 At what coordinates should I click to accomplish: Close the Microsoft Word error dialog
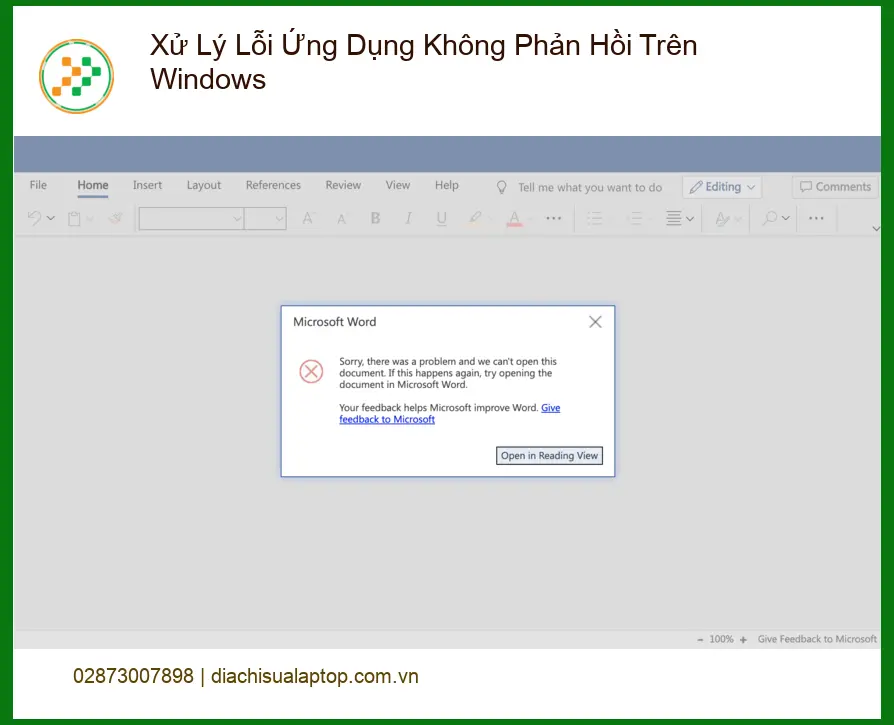click(x=595, y=322)
